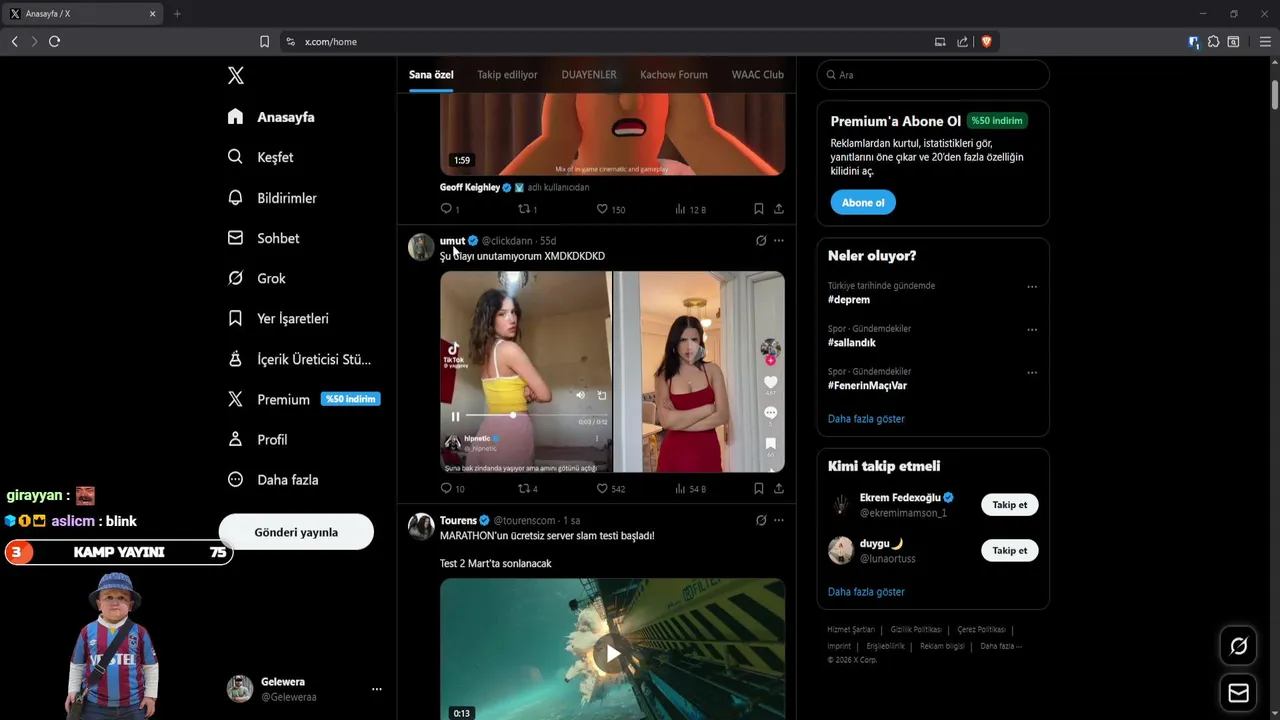Open floating messages button at bottom right
This screenshot has height=720, width=1280.
[1238, 693]
